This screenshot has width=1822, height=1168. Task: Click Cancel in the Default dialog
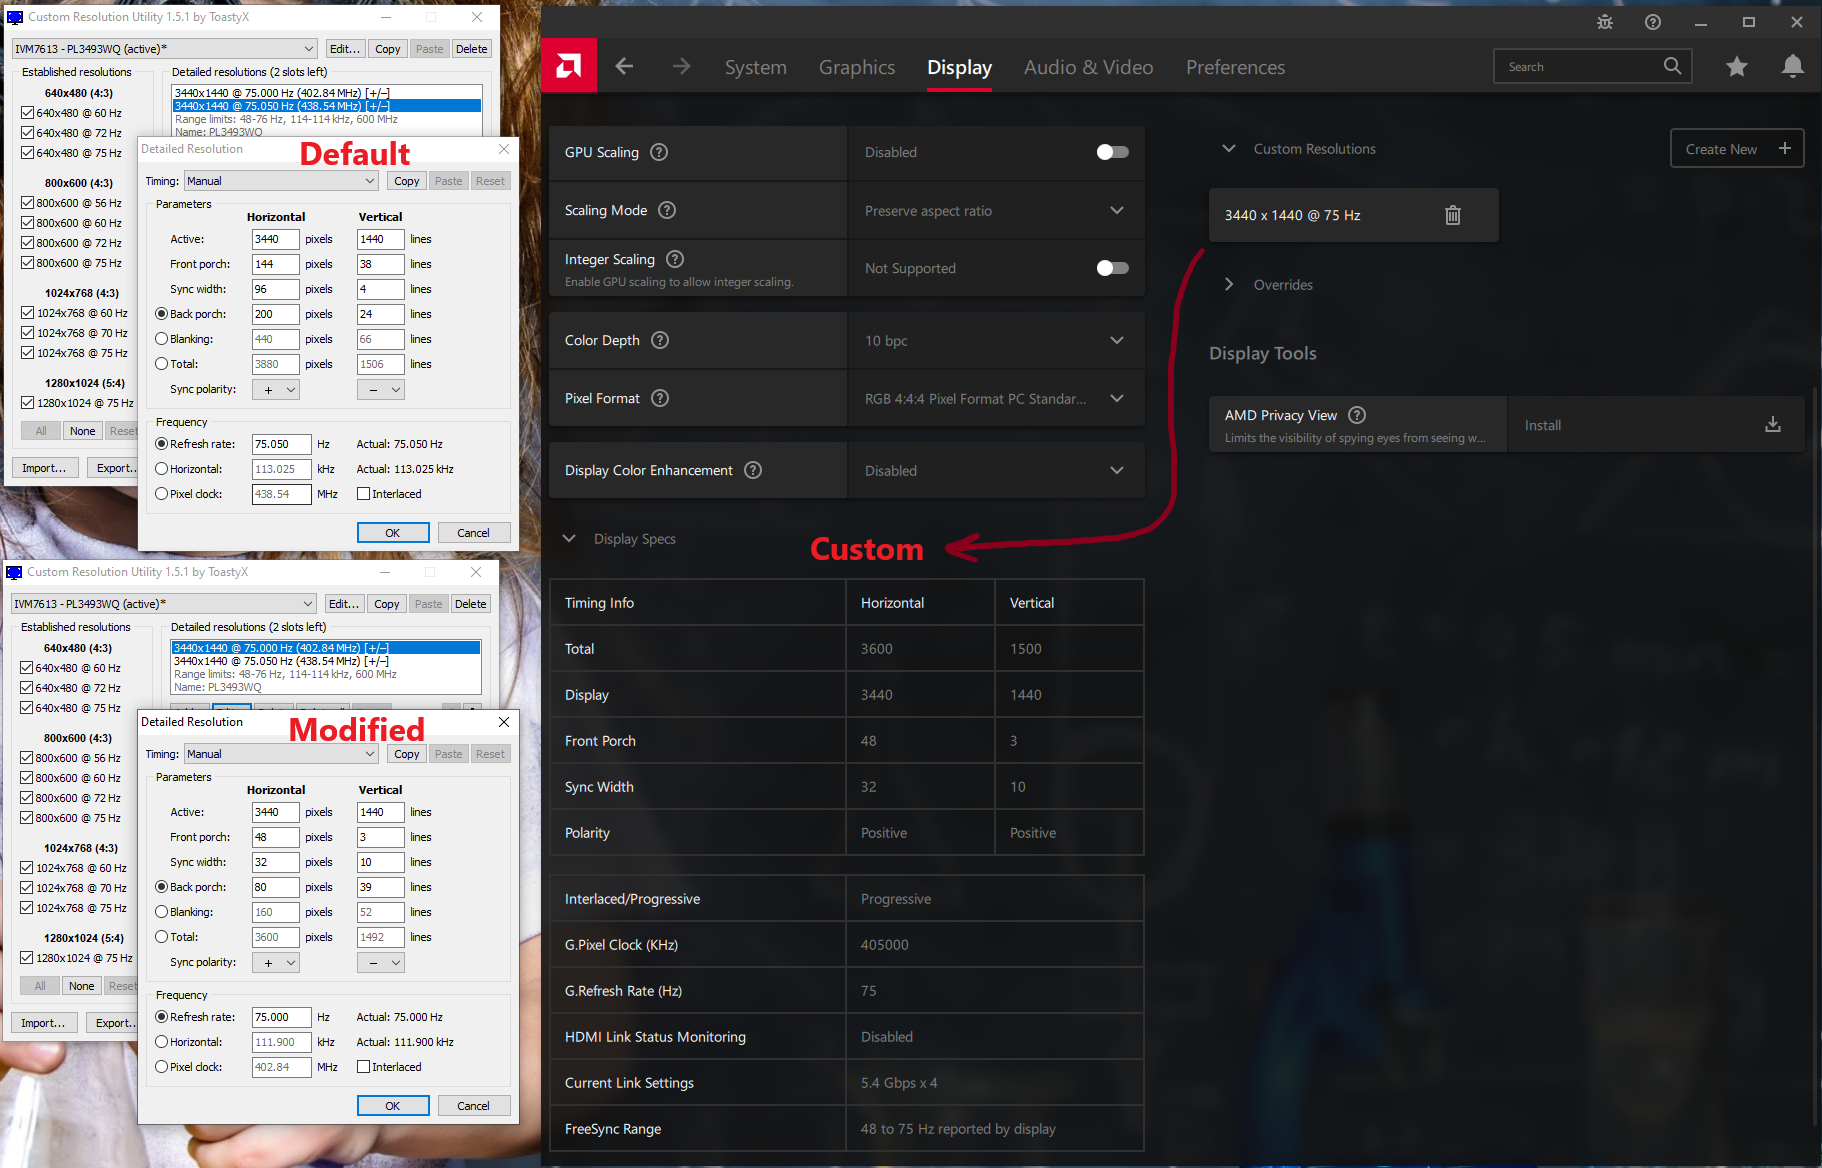(x=473, y=533)
